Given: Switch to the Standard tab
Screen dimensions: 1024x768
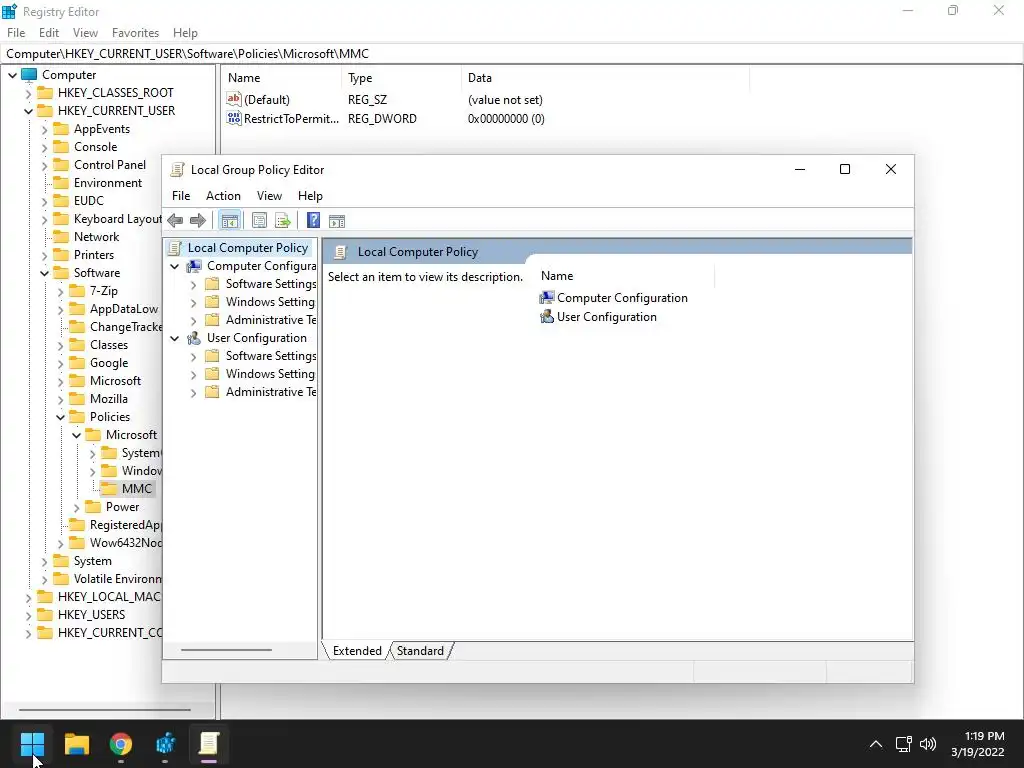Looking at the screenshot, I should tap(420, 650).
